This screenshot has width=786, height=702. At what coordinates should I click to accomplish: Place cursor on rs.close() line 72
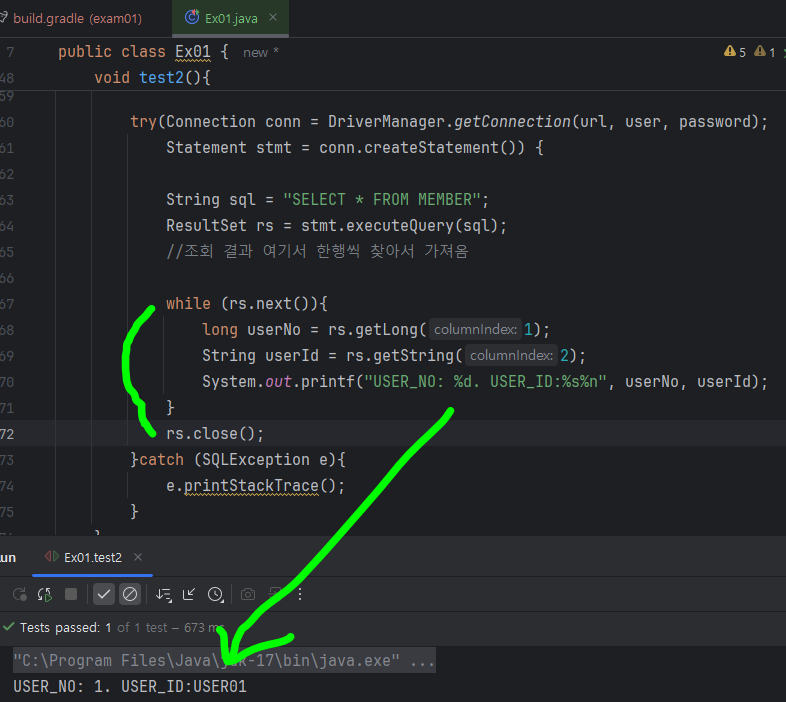pyautogui.click(x=215, y=434)
